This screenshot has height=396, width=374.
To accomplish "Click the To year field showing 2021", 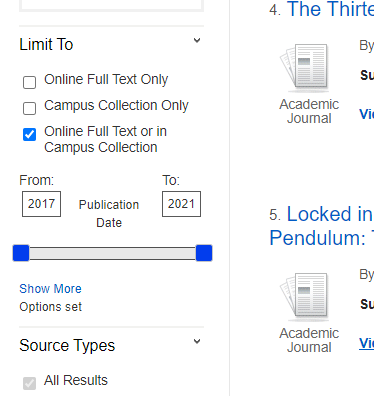I will pos(181,204).
